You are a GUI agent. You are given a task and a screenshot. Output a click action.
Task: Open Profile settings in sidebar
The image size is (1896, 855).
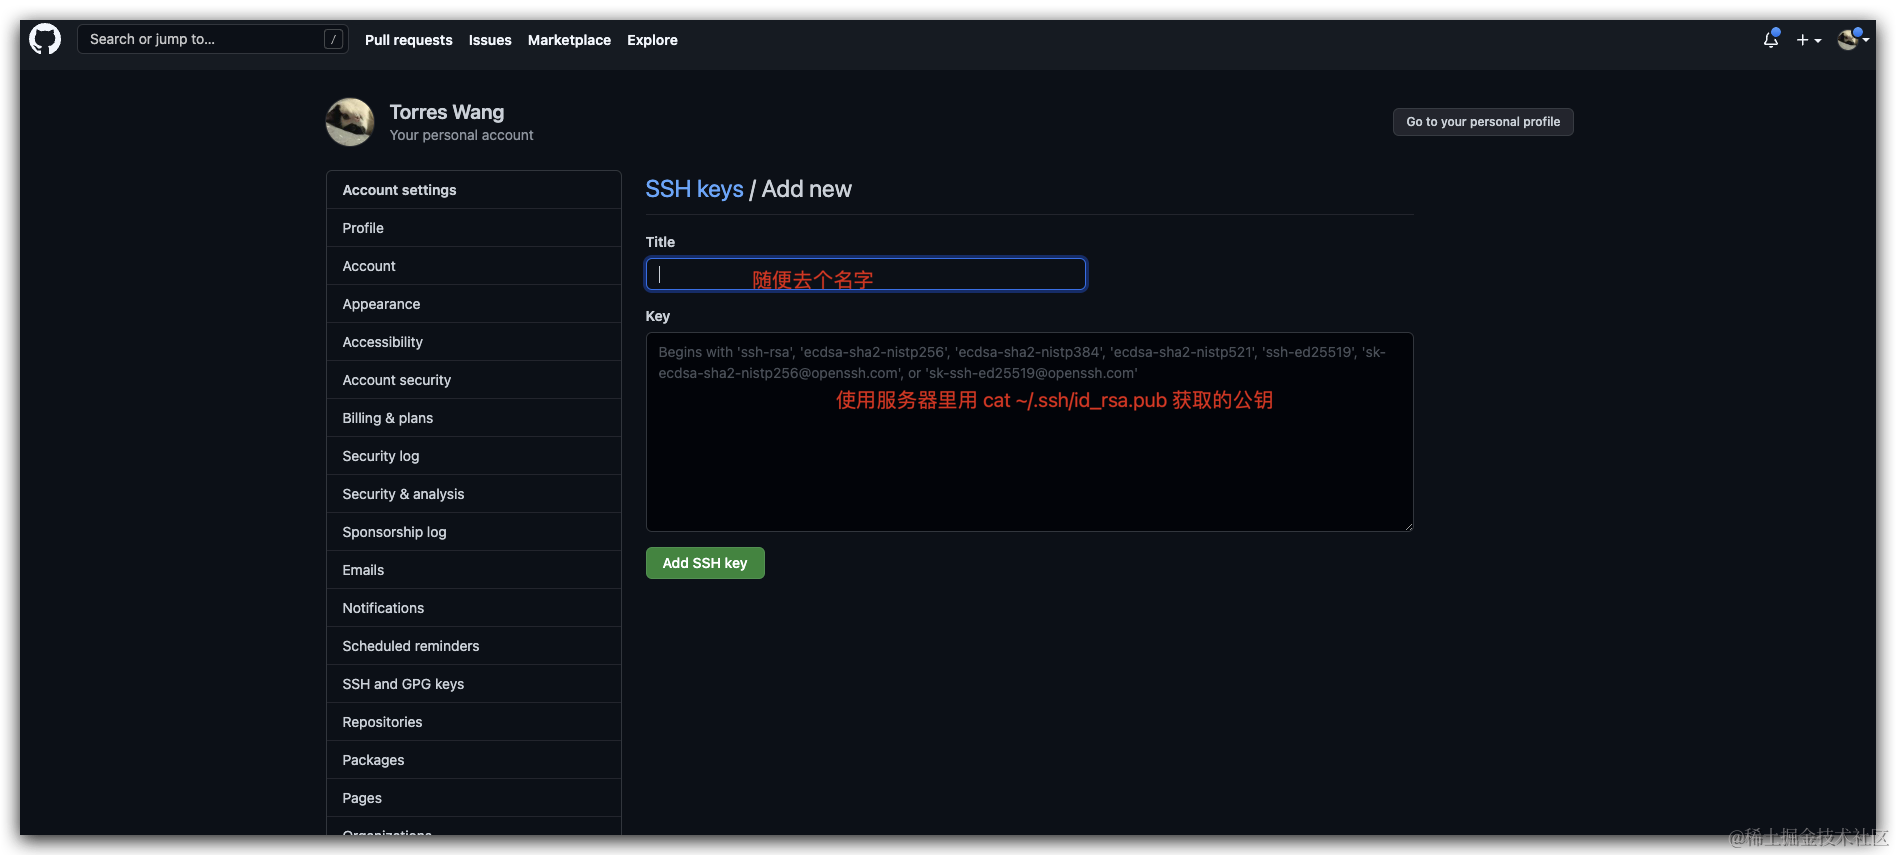[474, 228]
